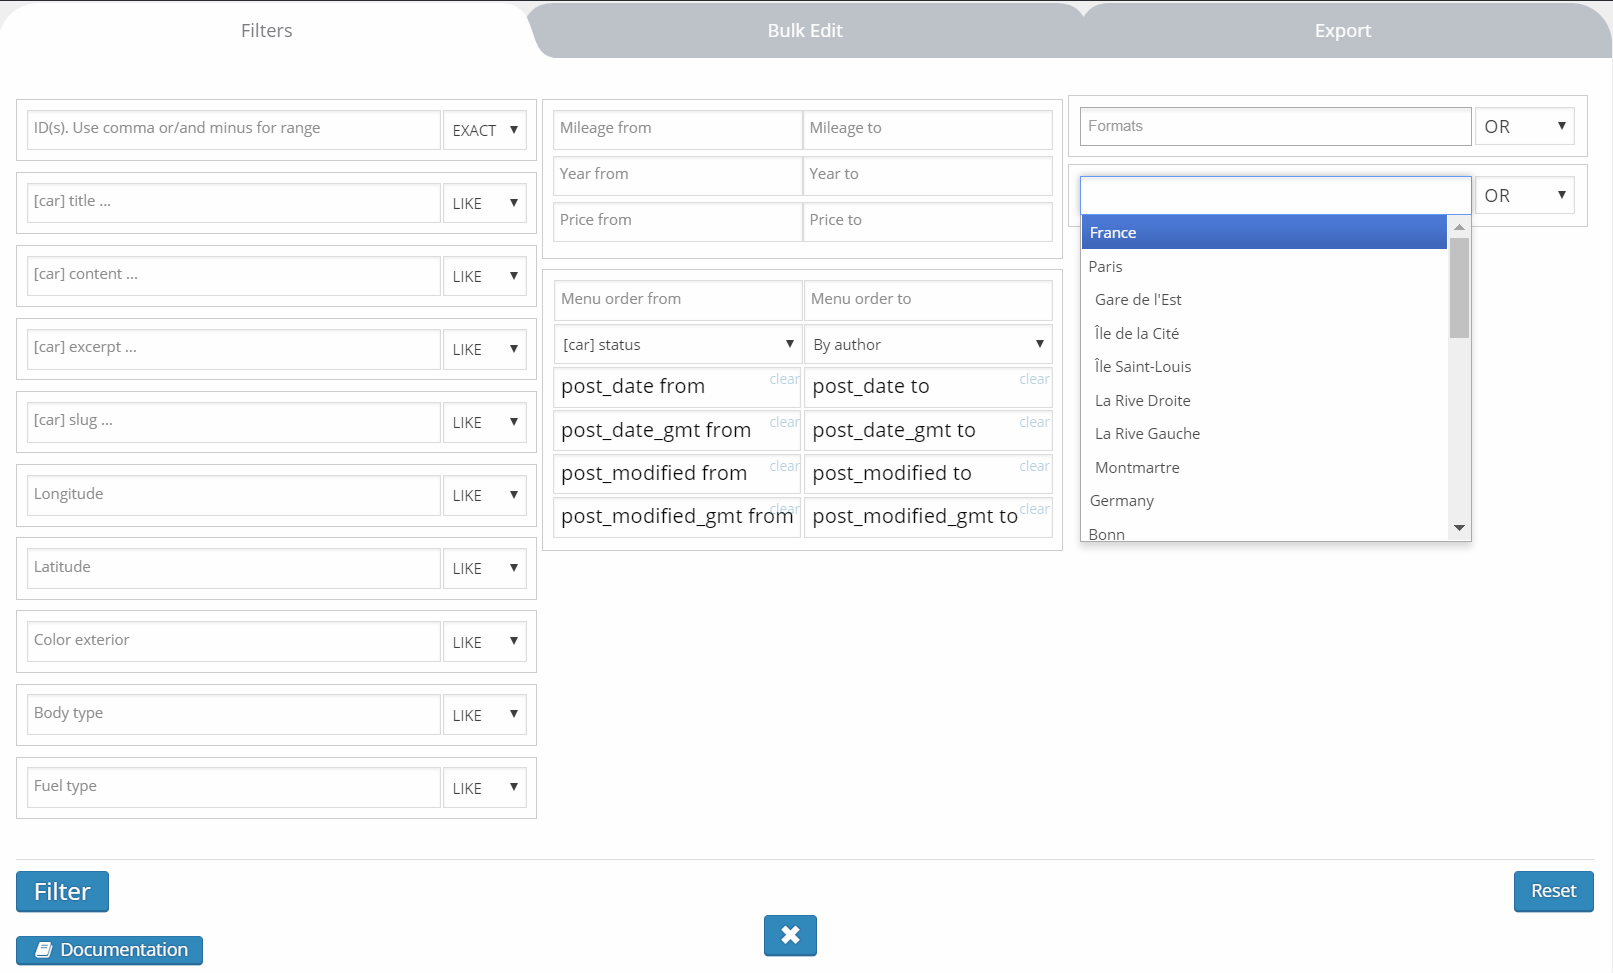Open the Export tab

[x=1342, y=31]
